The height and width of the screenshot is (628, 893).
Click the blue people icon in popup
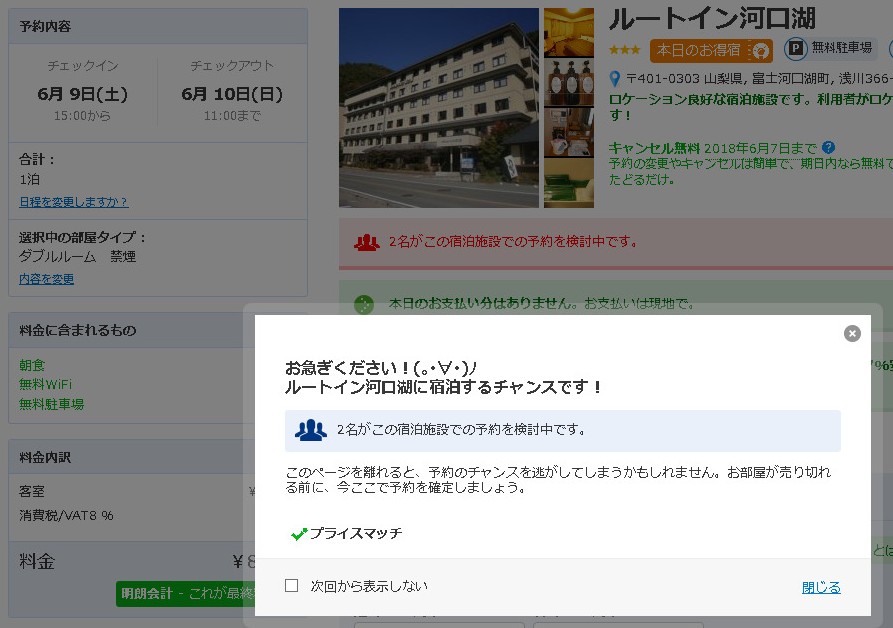(310, 430)
